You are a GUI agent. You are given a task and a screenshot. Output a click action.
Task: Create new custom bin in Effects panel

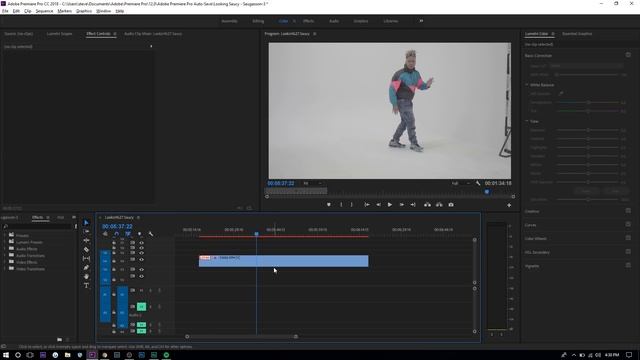point(60,339)
